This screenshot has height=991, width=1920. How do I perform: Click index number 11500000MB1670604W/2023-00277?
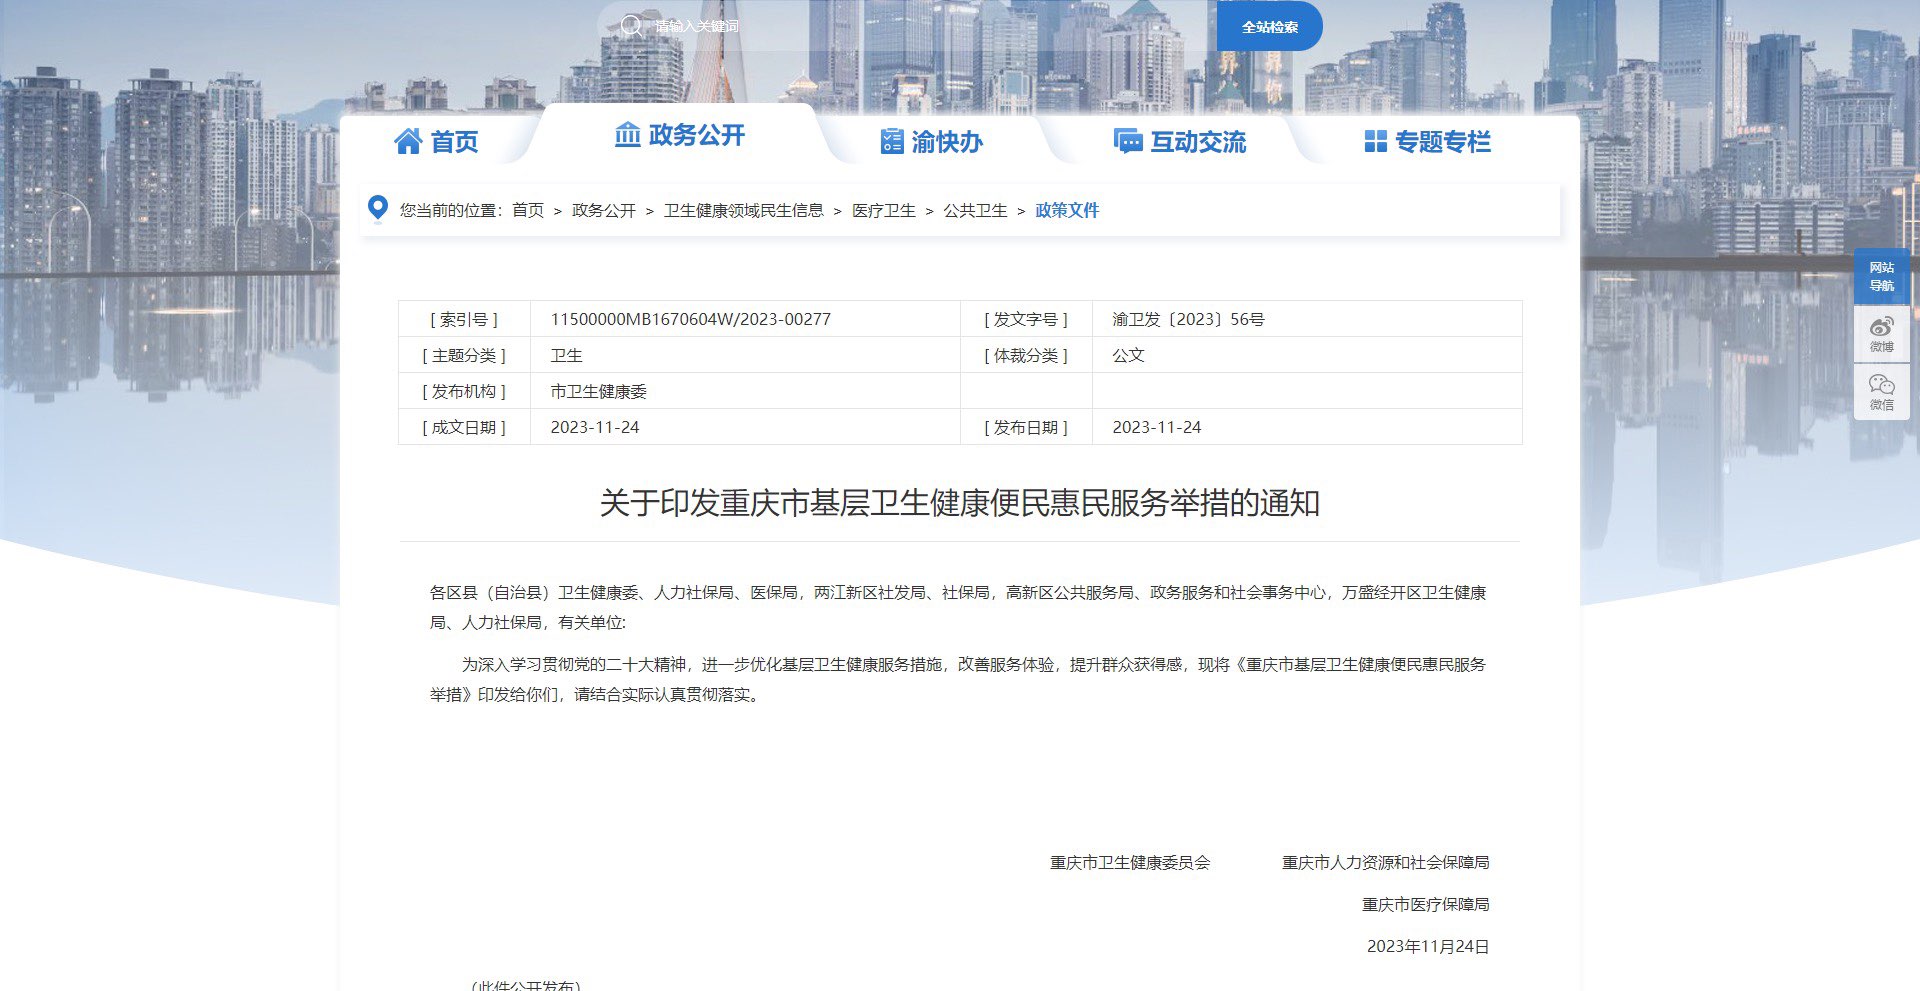(691, 319)
